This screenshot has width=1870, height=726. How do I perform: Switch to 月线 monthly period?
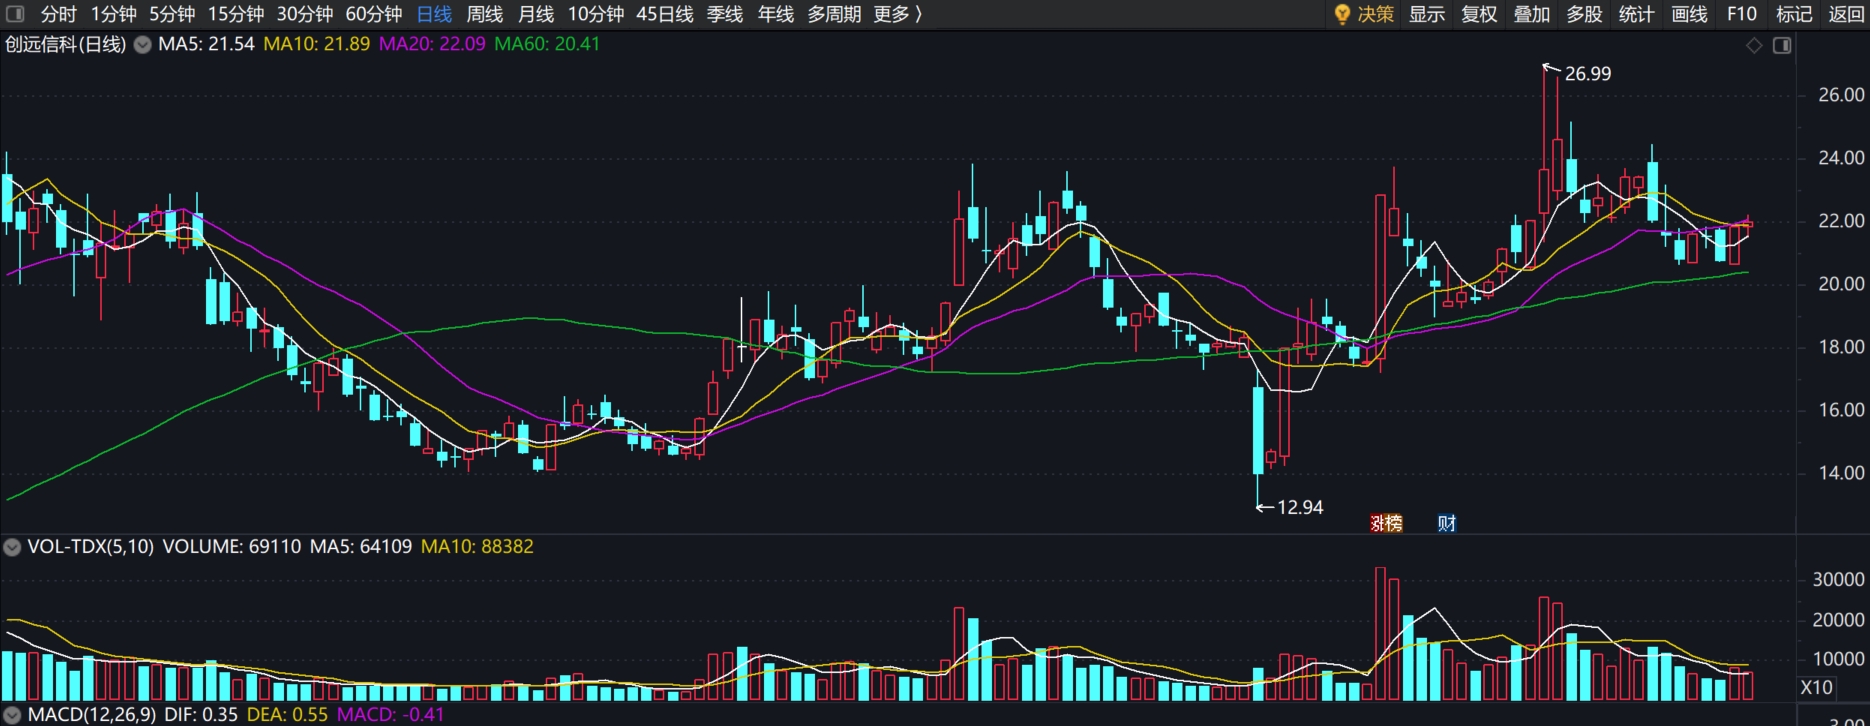[536, 14]
